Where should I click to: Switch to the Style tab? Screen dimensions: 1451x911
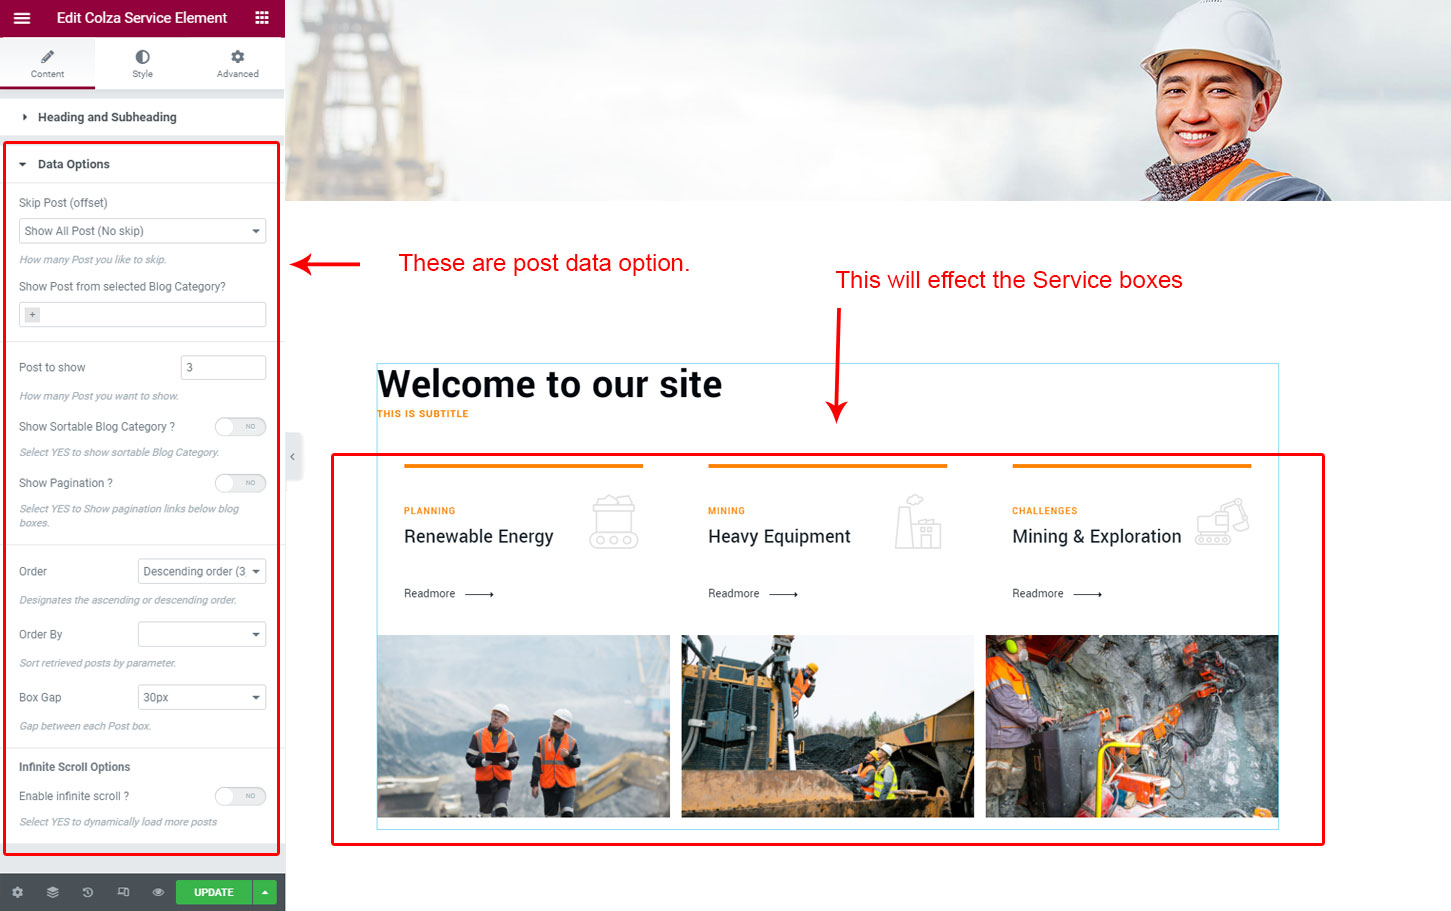142,64
